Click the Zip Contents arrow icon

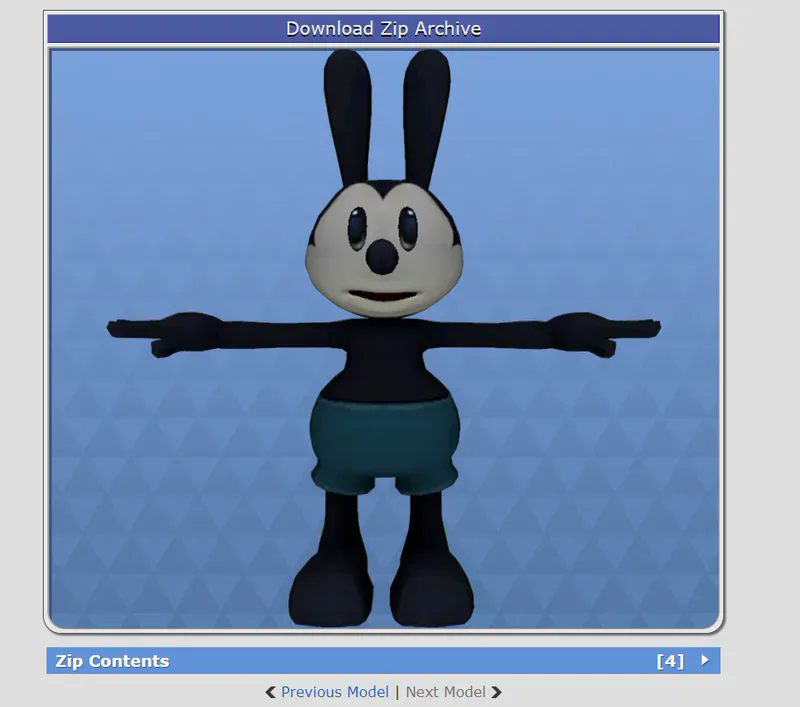[x=705, y=660]
